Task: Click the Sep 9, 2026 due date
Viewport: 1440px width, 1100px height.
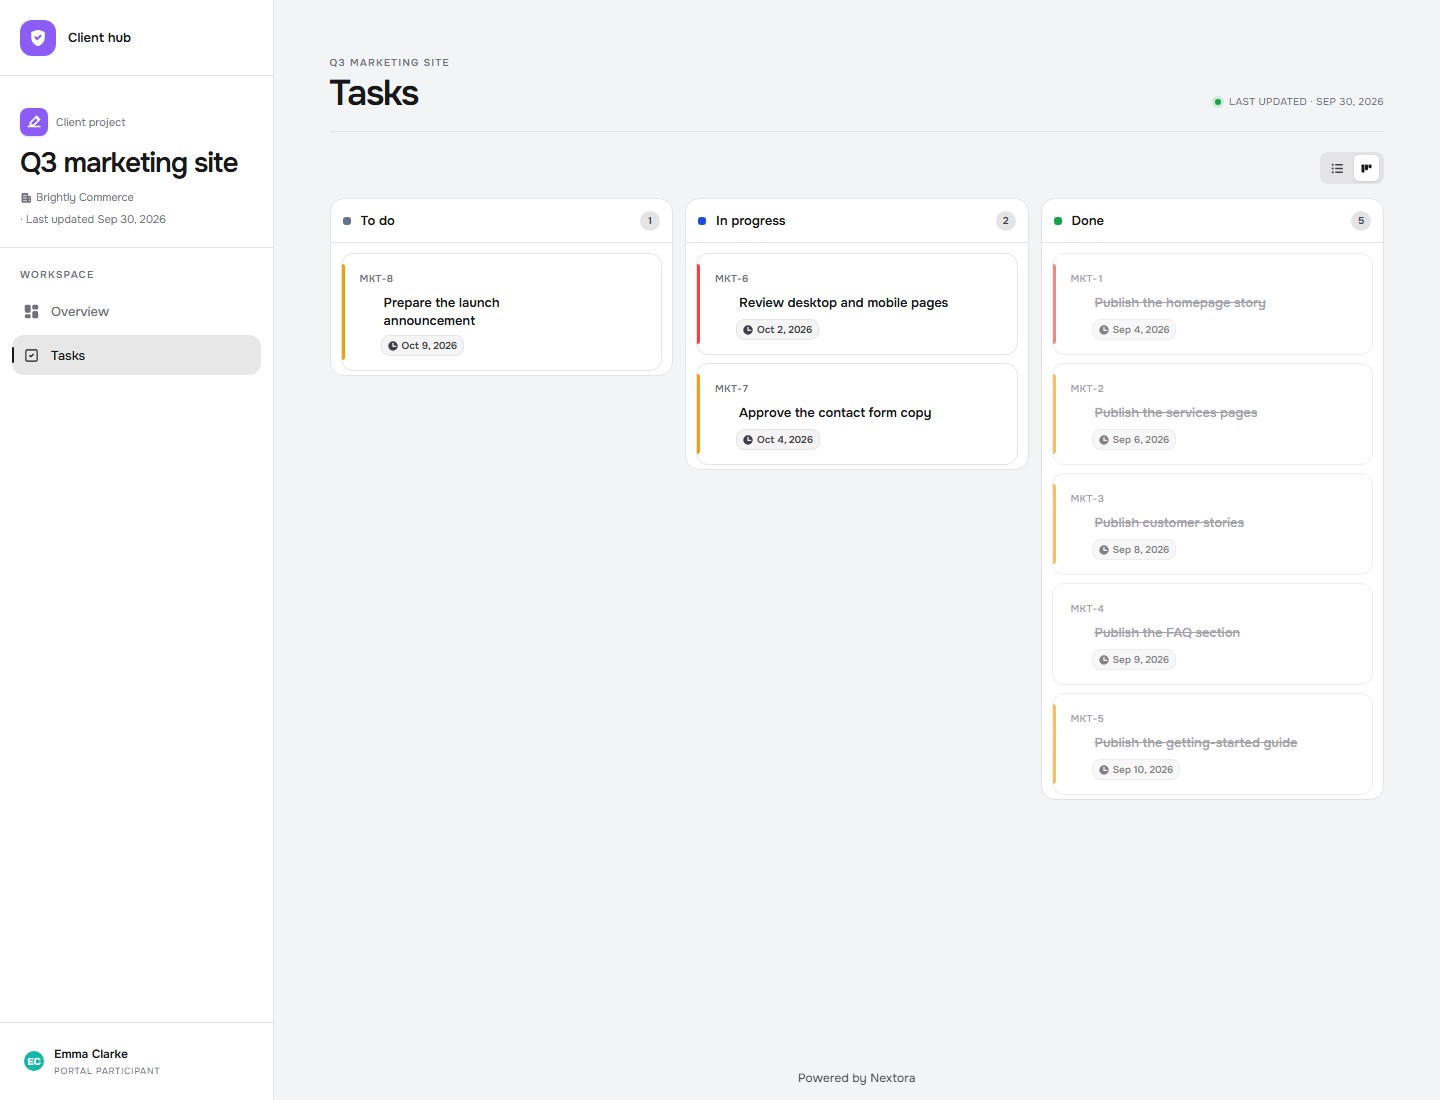Action: (x=1134, y=660)
